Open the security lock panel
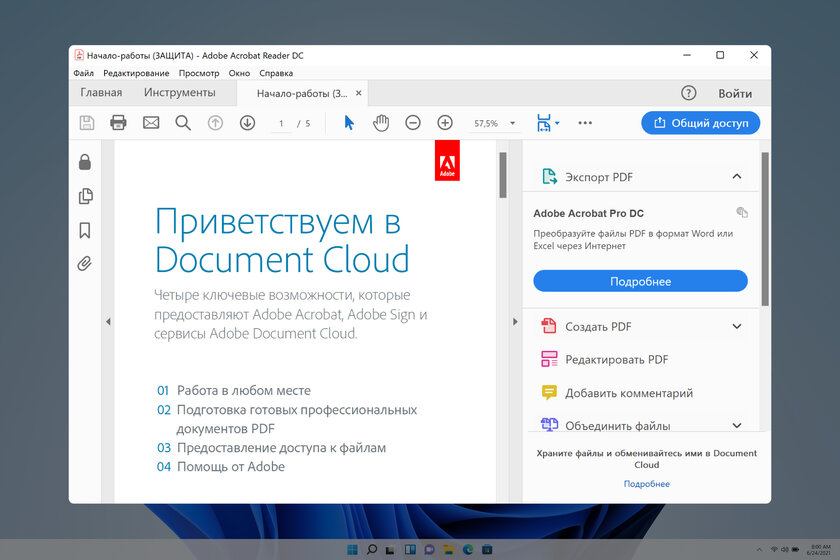 (85, 162)
